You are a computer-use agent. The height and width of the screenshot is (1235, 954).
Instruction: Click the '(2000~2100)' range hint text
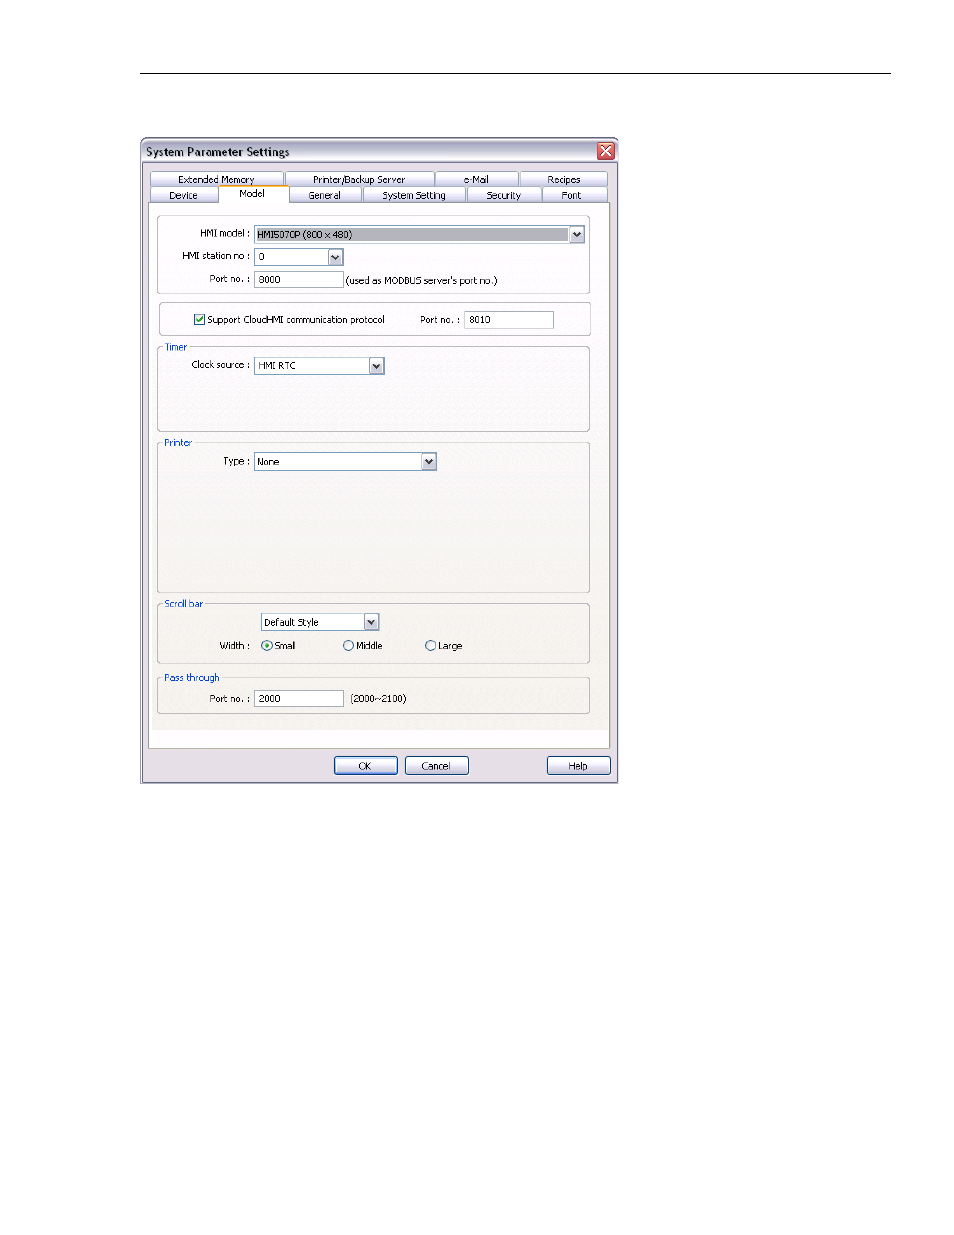coord(379,699)
